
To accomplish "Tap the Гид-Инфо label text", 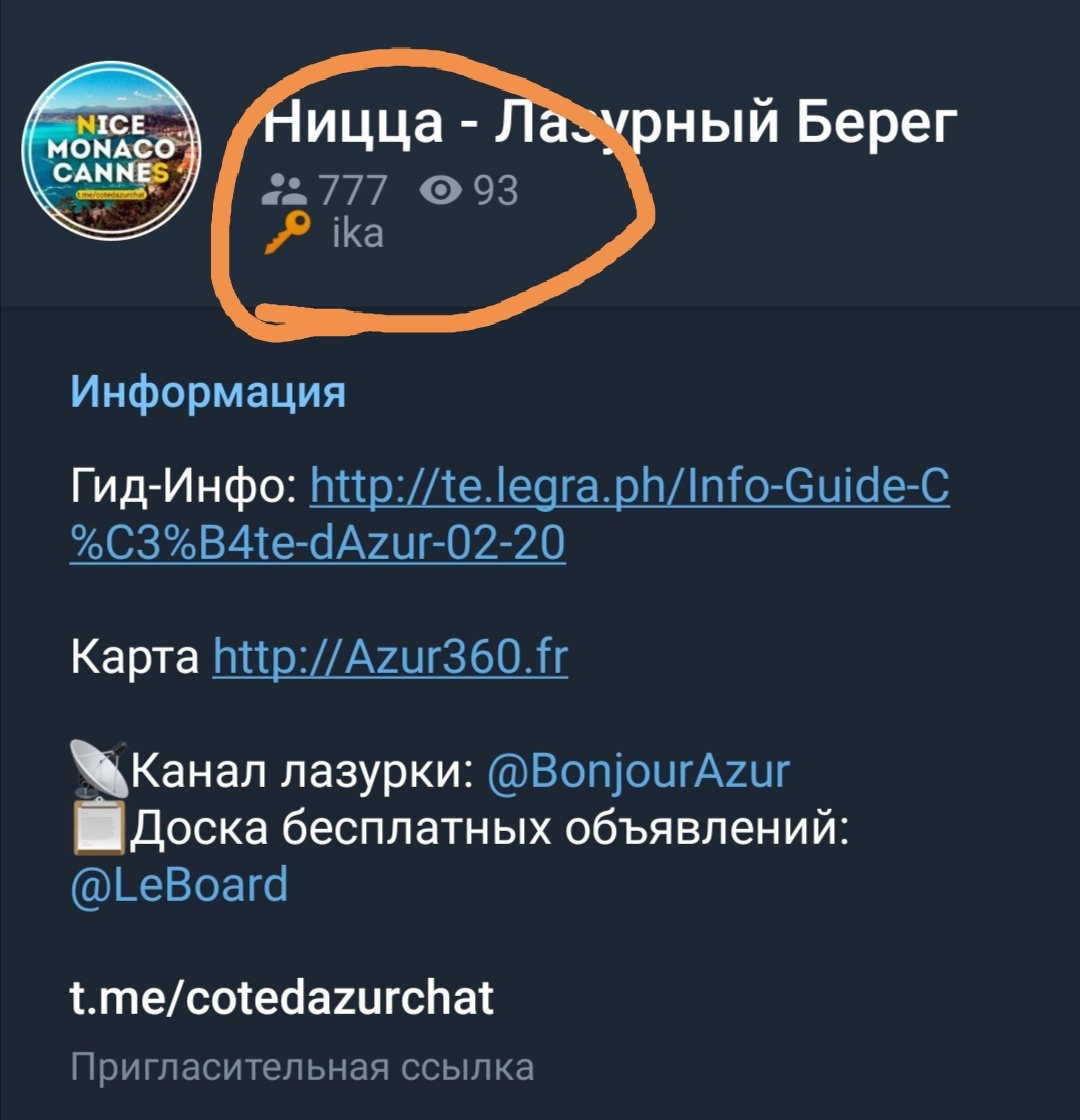I will [186, 487].
